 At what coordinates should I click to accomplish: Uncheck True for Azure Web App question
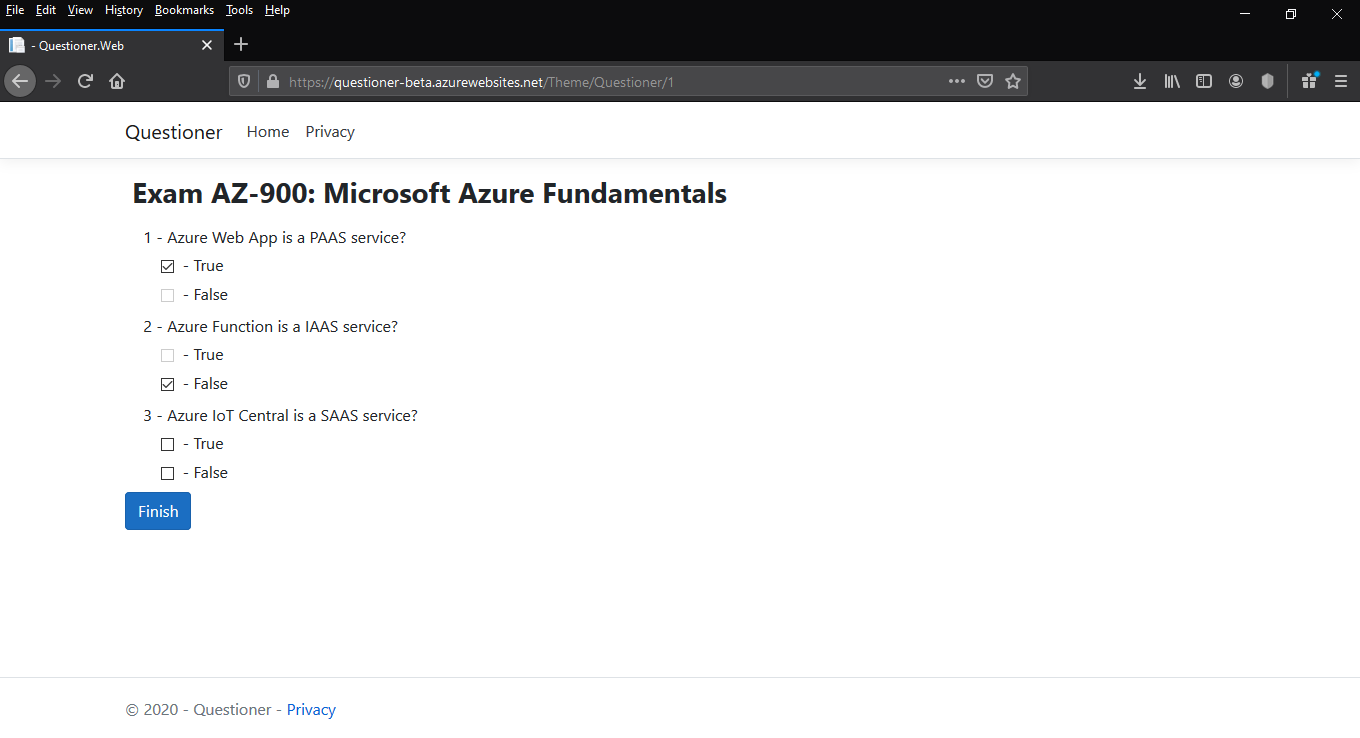coord(167,266)
